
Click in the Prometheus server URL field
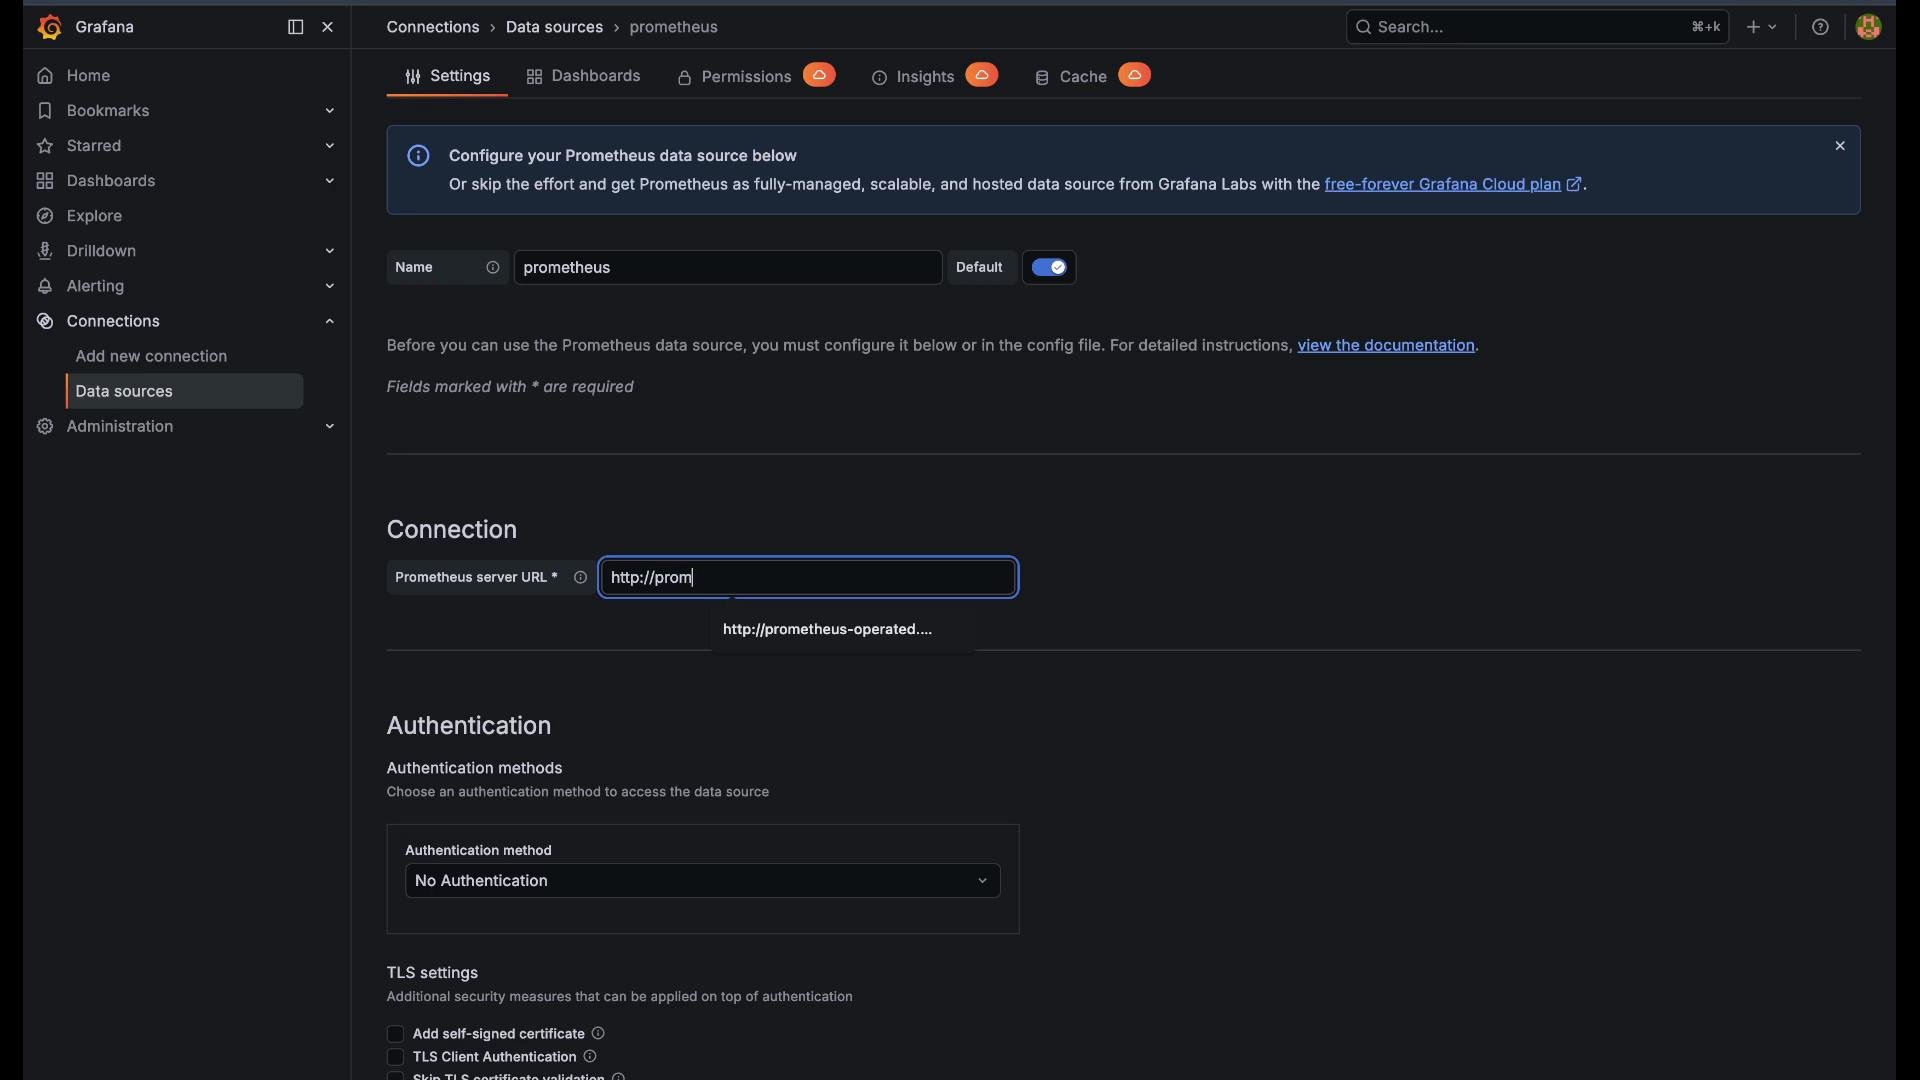[809, 578]
